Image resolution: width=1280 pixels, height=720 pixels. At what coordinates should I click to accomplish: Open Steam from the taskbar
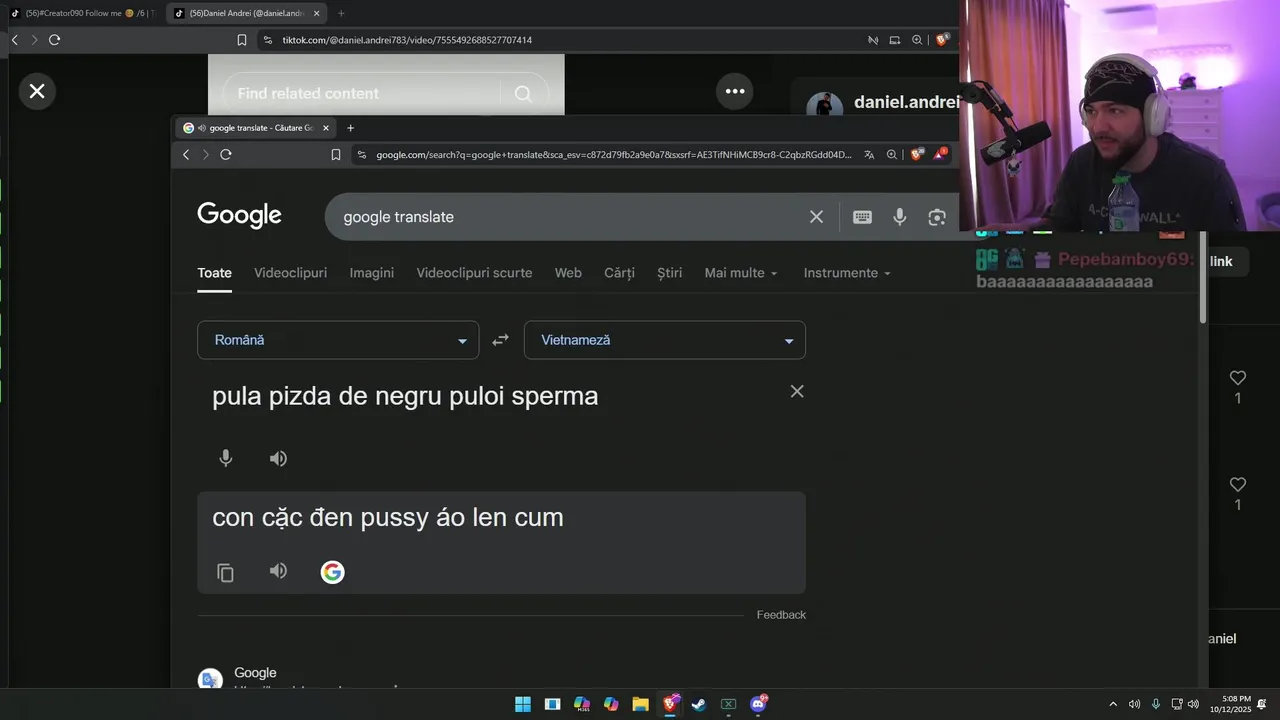(x=699, y=704)
